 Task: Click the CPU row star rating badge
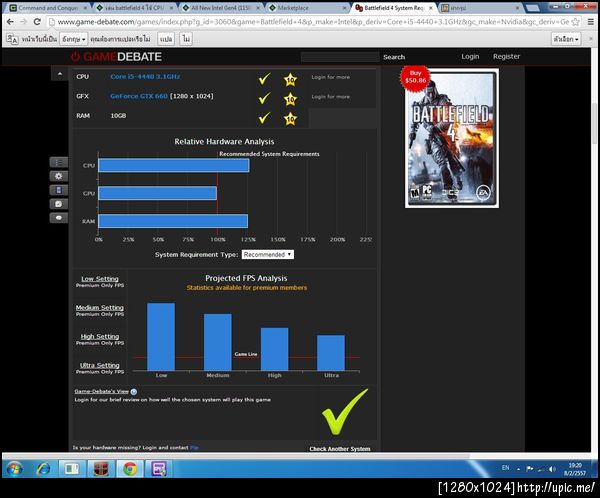tap(290, 80)
